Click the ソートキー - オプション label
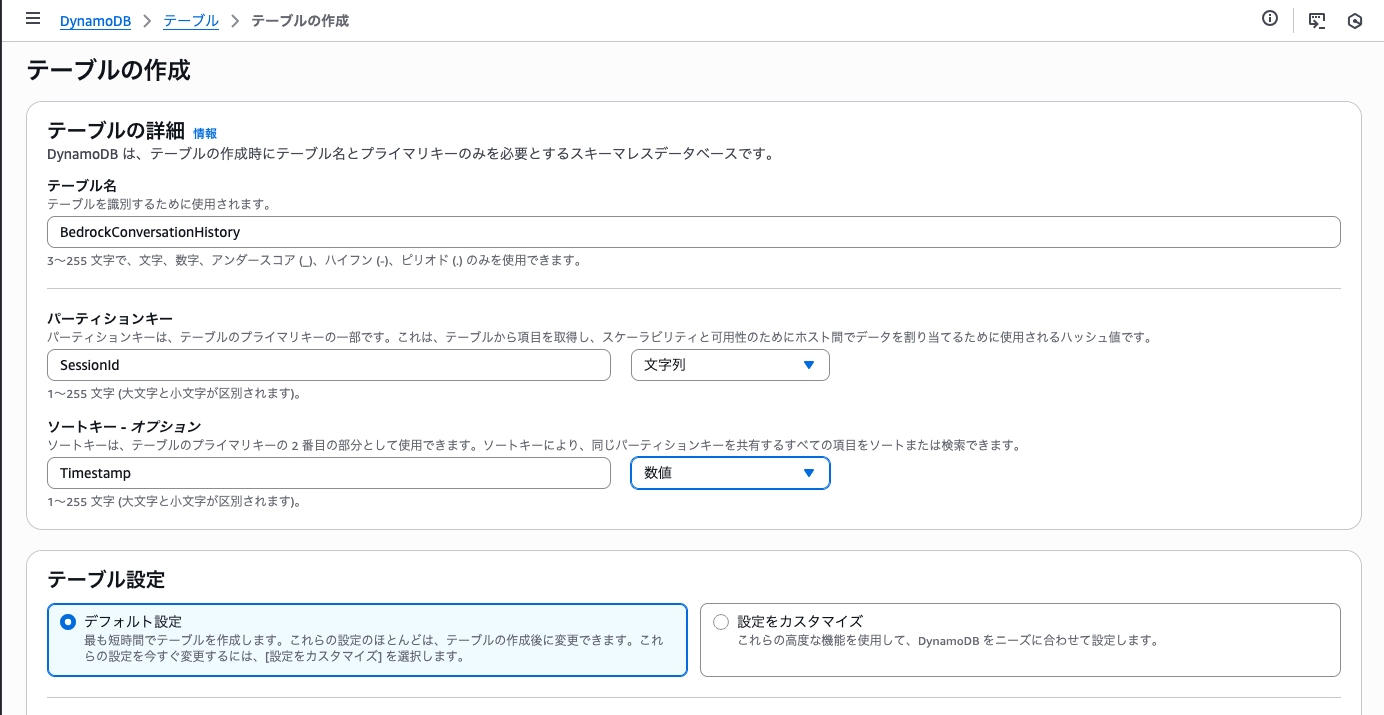 click(x=125, y=426)
